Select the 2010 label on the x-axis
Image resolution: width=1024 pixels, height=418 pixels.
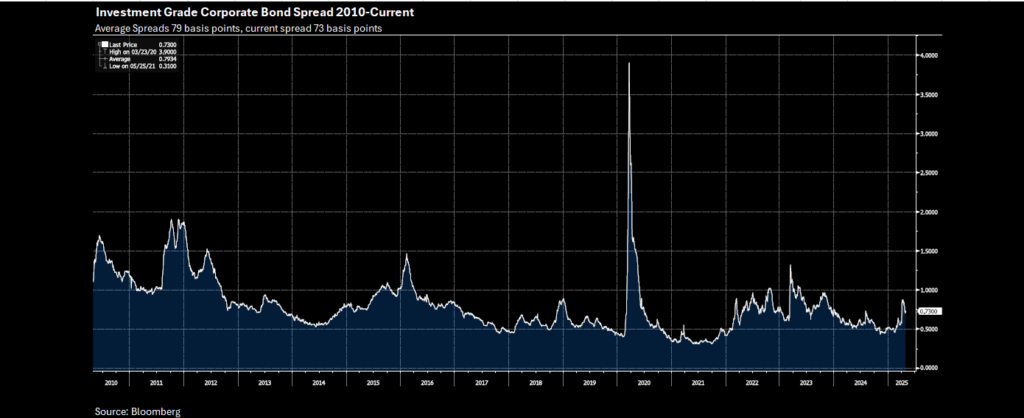click(110, 382)
